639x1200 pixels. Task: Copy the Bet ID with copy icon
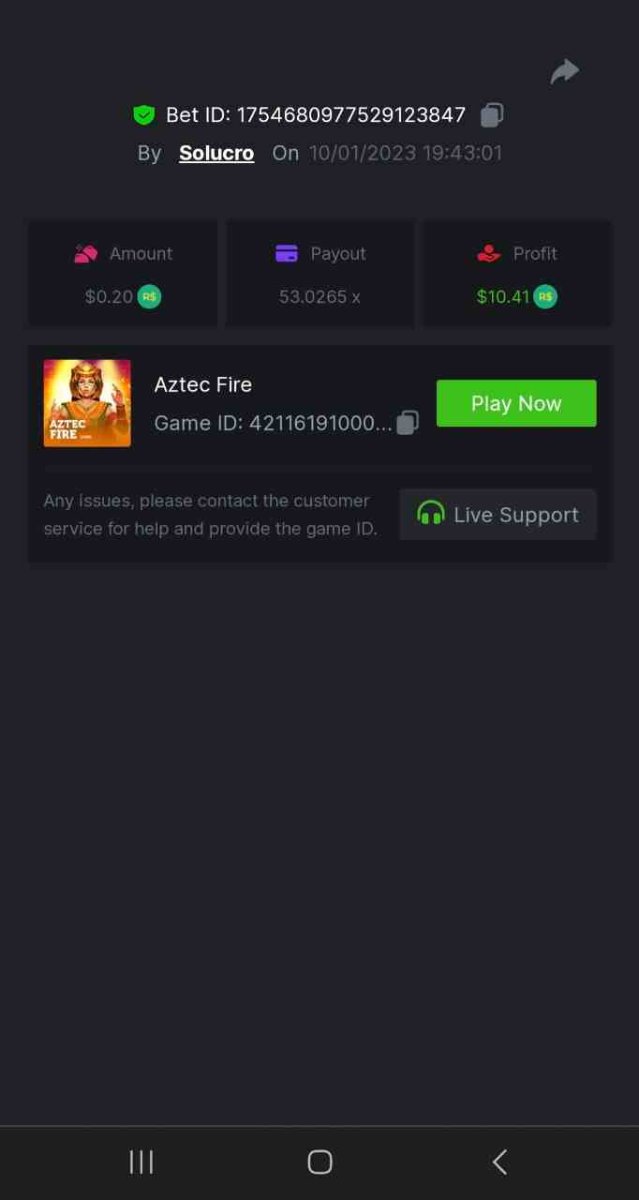point(491,115)
